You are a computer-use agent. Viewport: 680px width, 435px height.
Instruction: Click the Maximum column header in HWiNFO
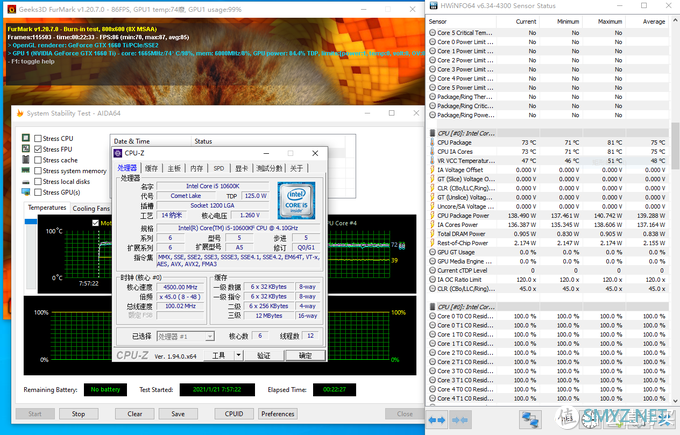(x=604, y=21)
